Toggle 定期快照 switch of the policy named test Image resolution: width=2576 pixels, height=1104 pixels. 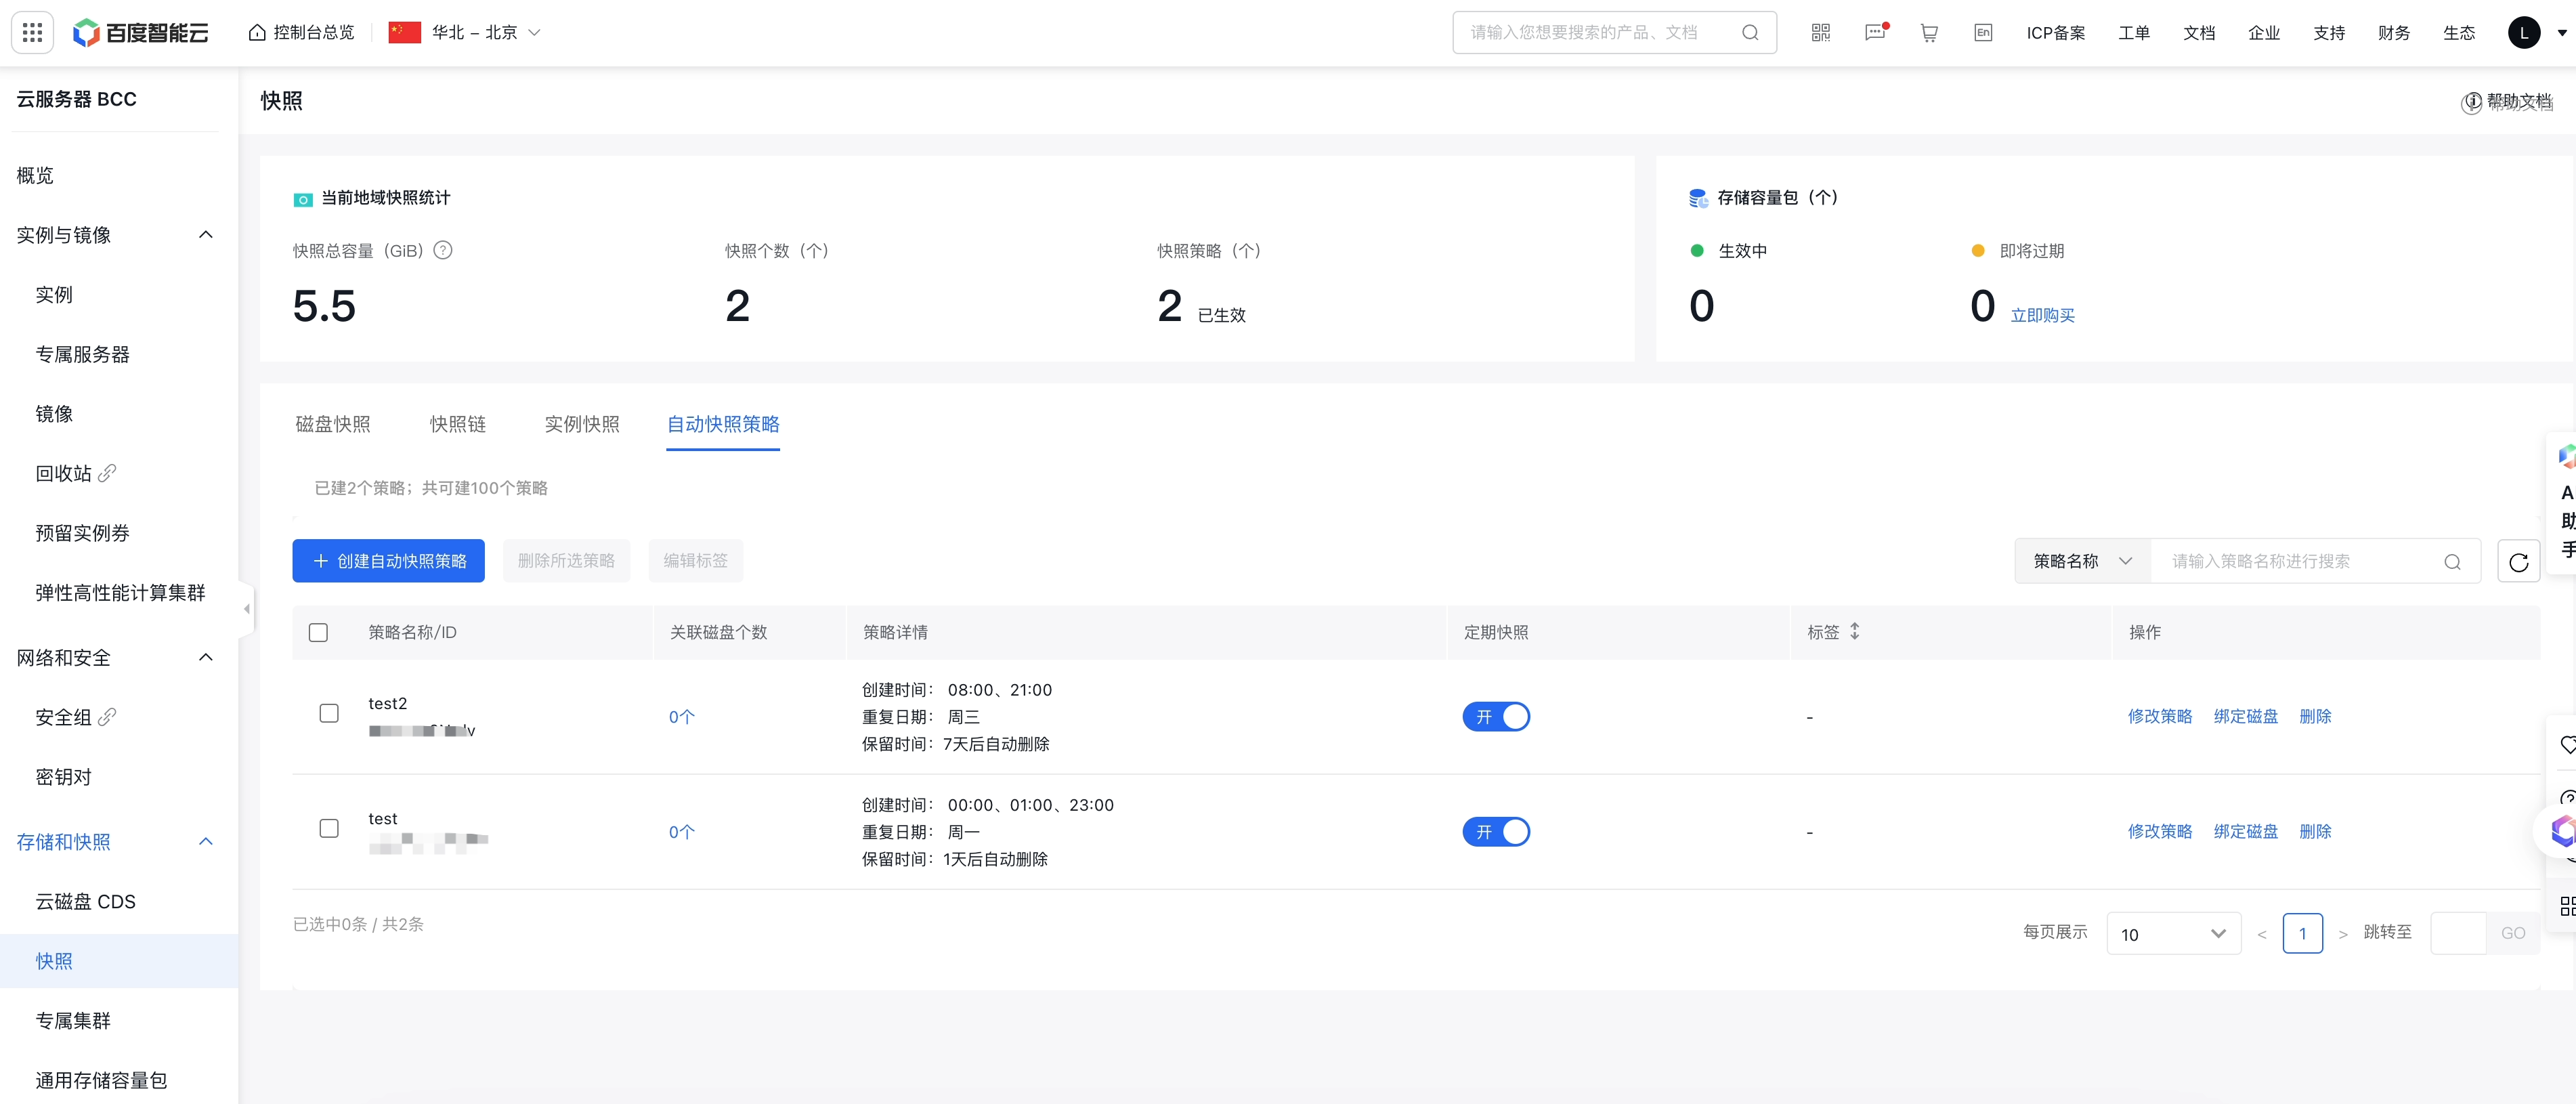point(1496,832)
